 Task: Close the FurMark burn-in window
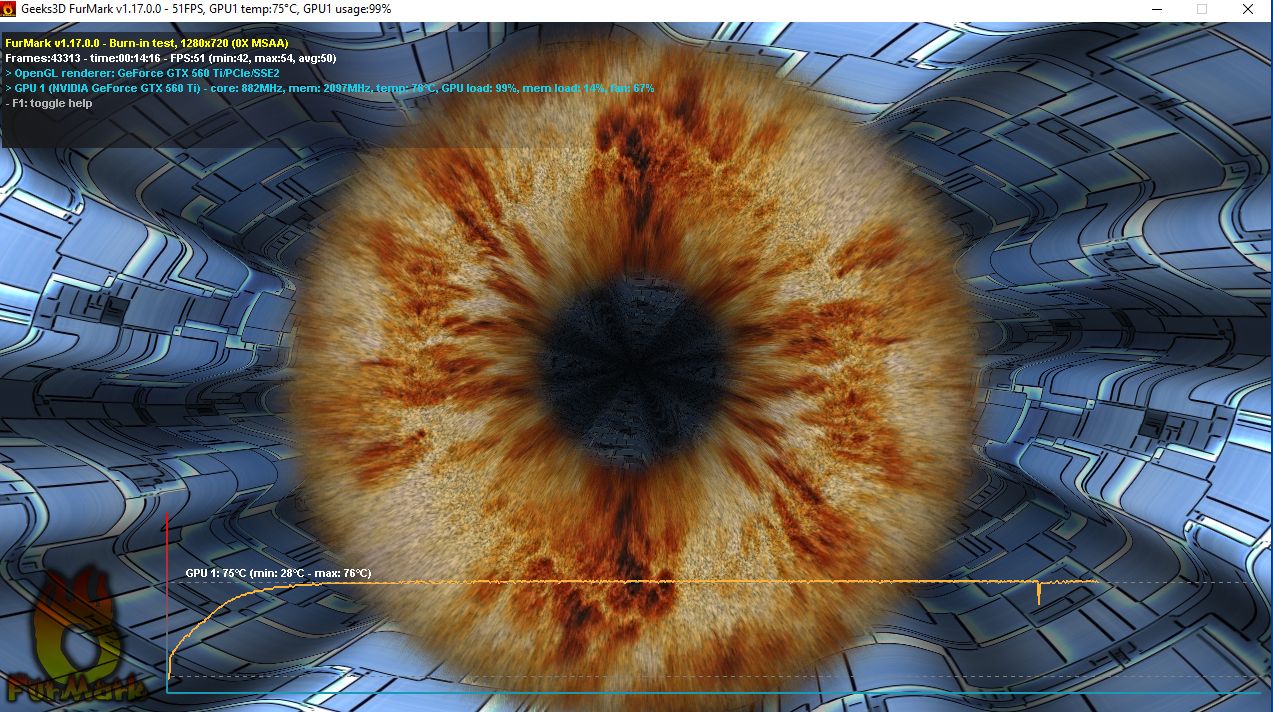point(1246,9)
